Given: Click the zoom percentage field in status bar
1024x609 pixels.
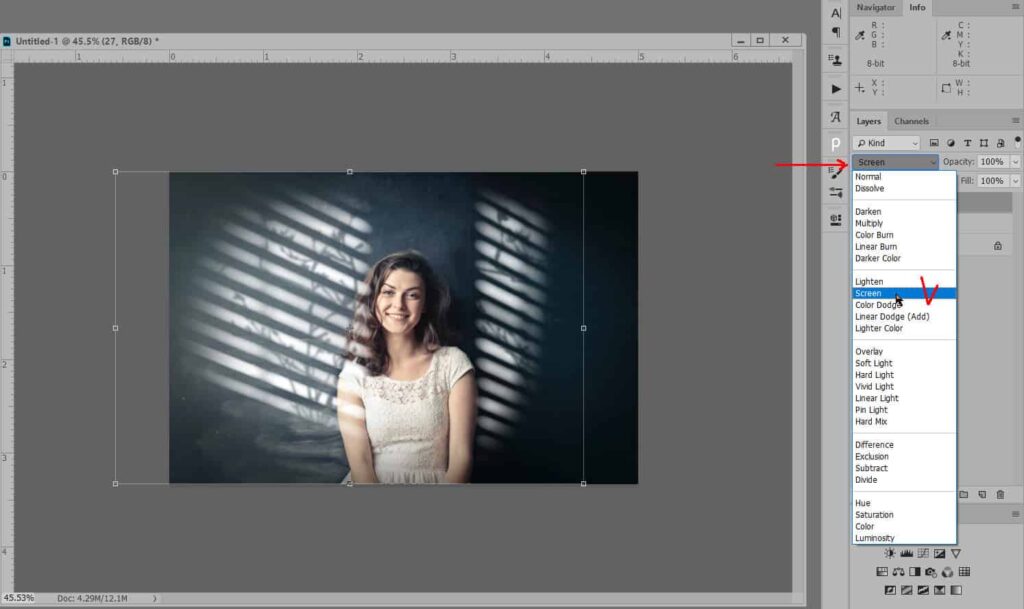Looking at the screenshot, I should (x=17, y=598).
